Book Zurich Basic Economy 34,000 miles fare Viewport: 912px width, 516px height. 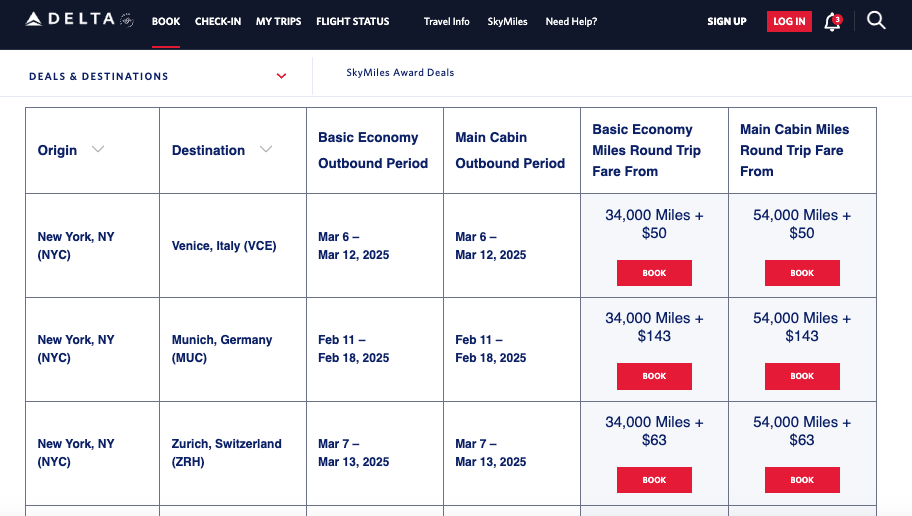(654, 480)
